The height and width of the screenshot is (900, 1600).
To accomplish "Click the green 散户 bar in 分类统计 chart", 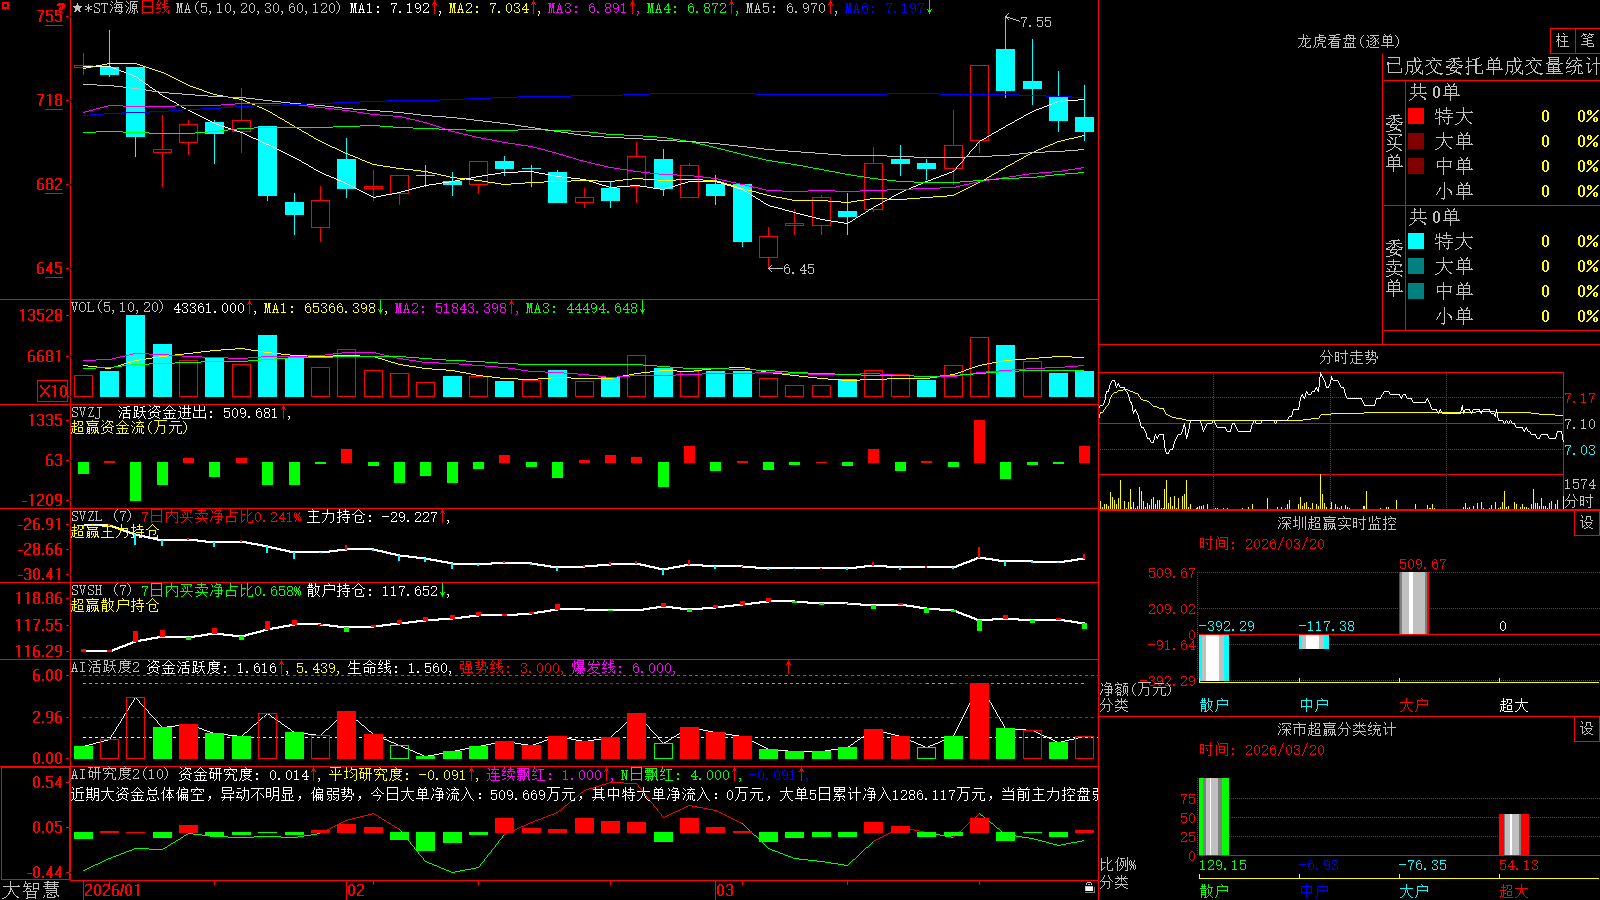I will click(x=1213, y=817).
